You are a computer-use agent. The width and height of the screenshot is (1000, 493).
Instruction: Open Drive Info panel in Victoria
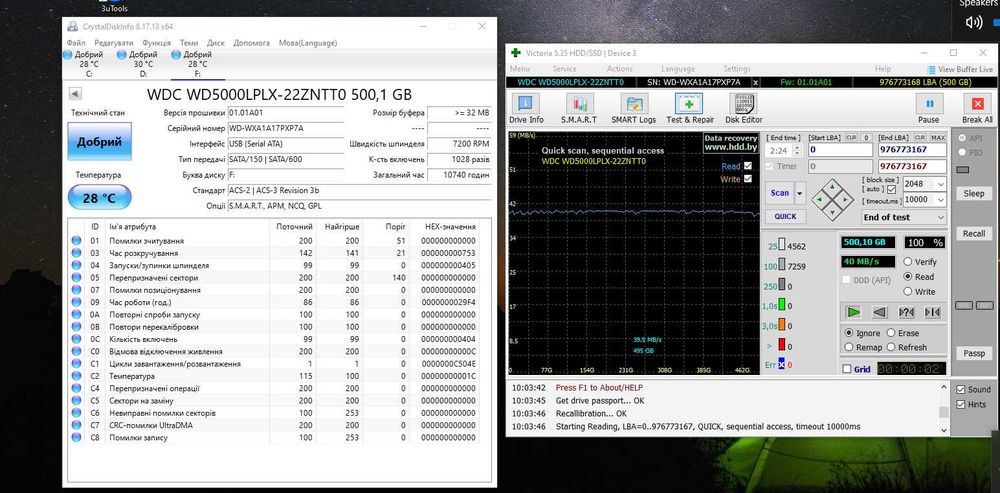(526, 108)
